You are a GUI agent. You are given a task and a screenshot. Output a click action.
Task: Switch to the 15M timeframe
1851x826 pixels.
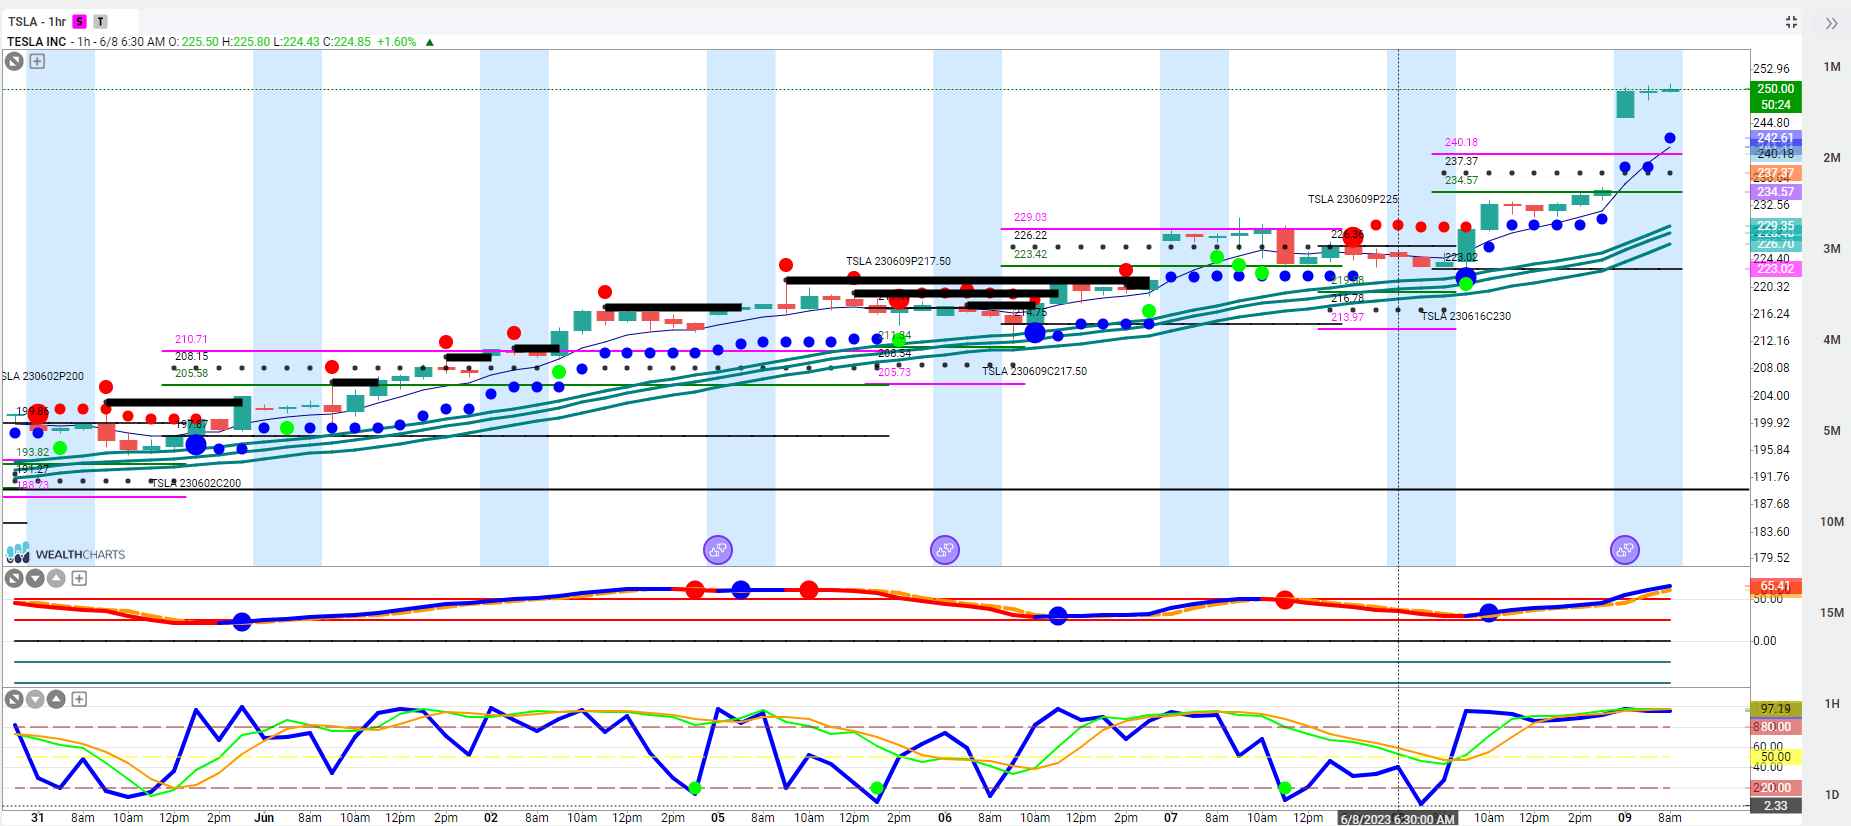(1831, 613)
